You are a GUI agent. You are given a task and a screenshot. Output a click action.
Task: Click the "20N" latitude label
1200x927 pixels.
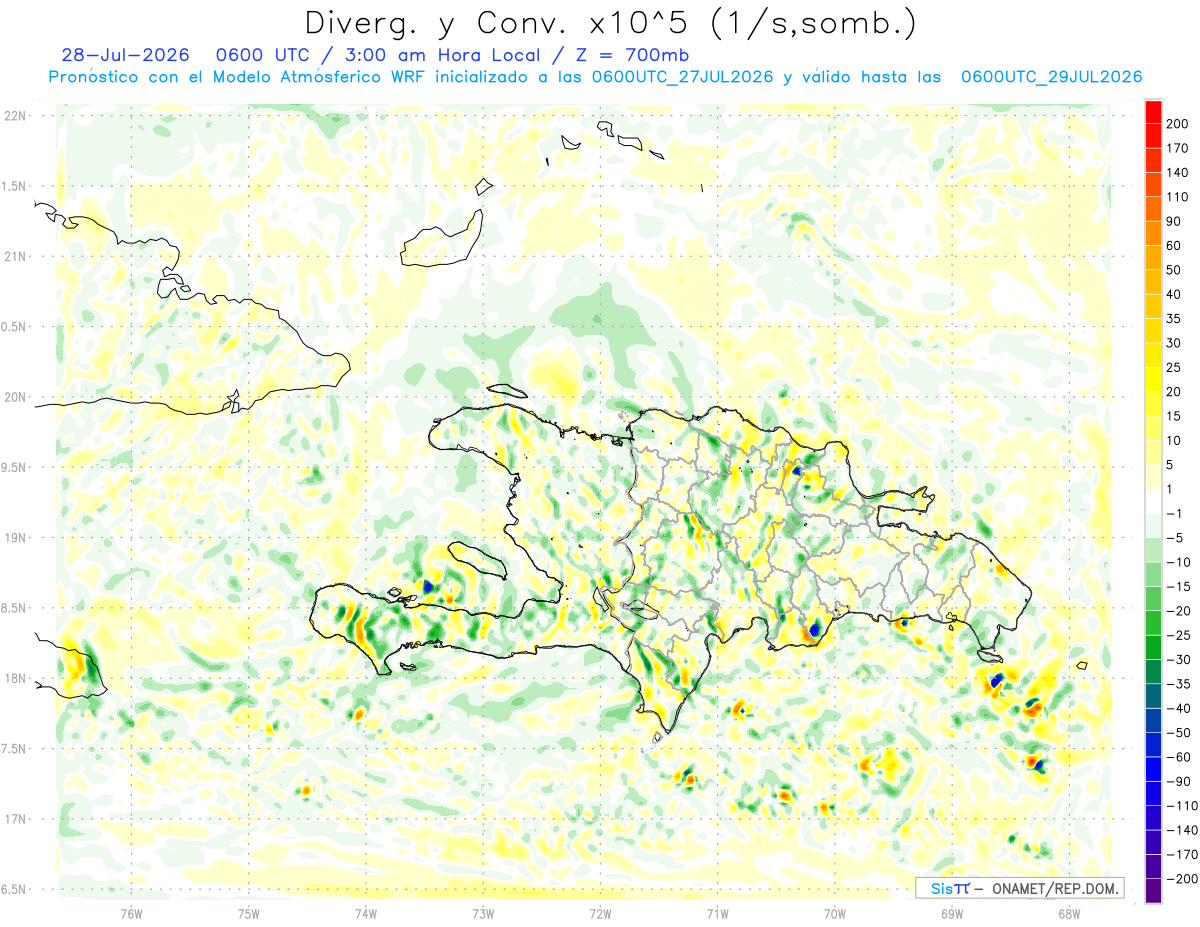coord(15,397)
